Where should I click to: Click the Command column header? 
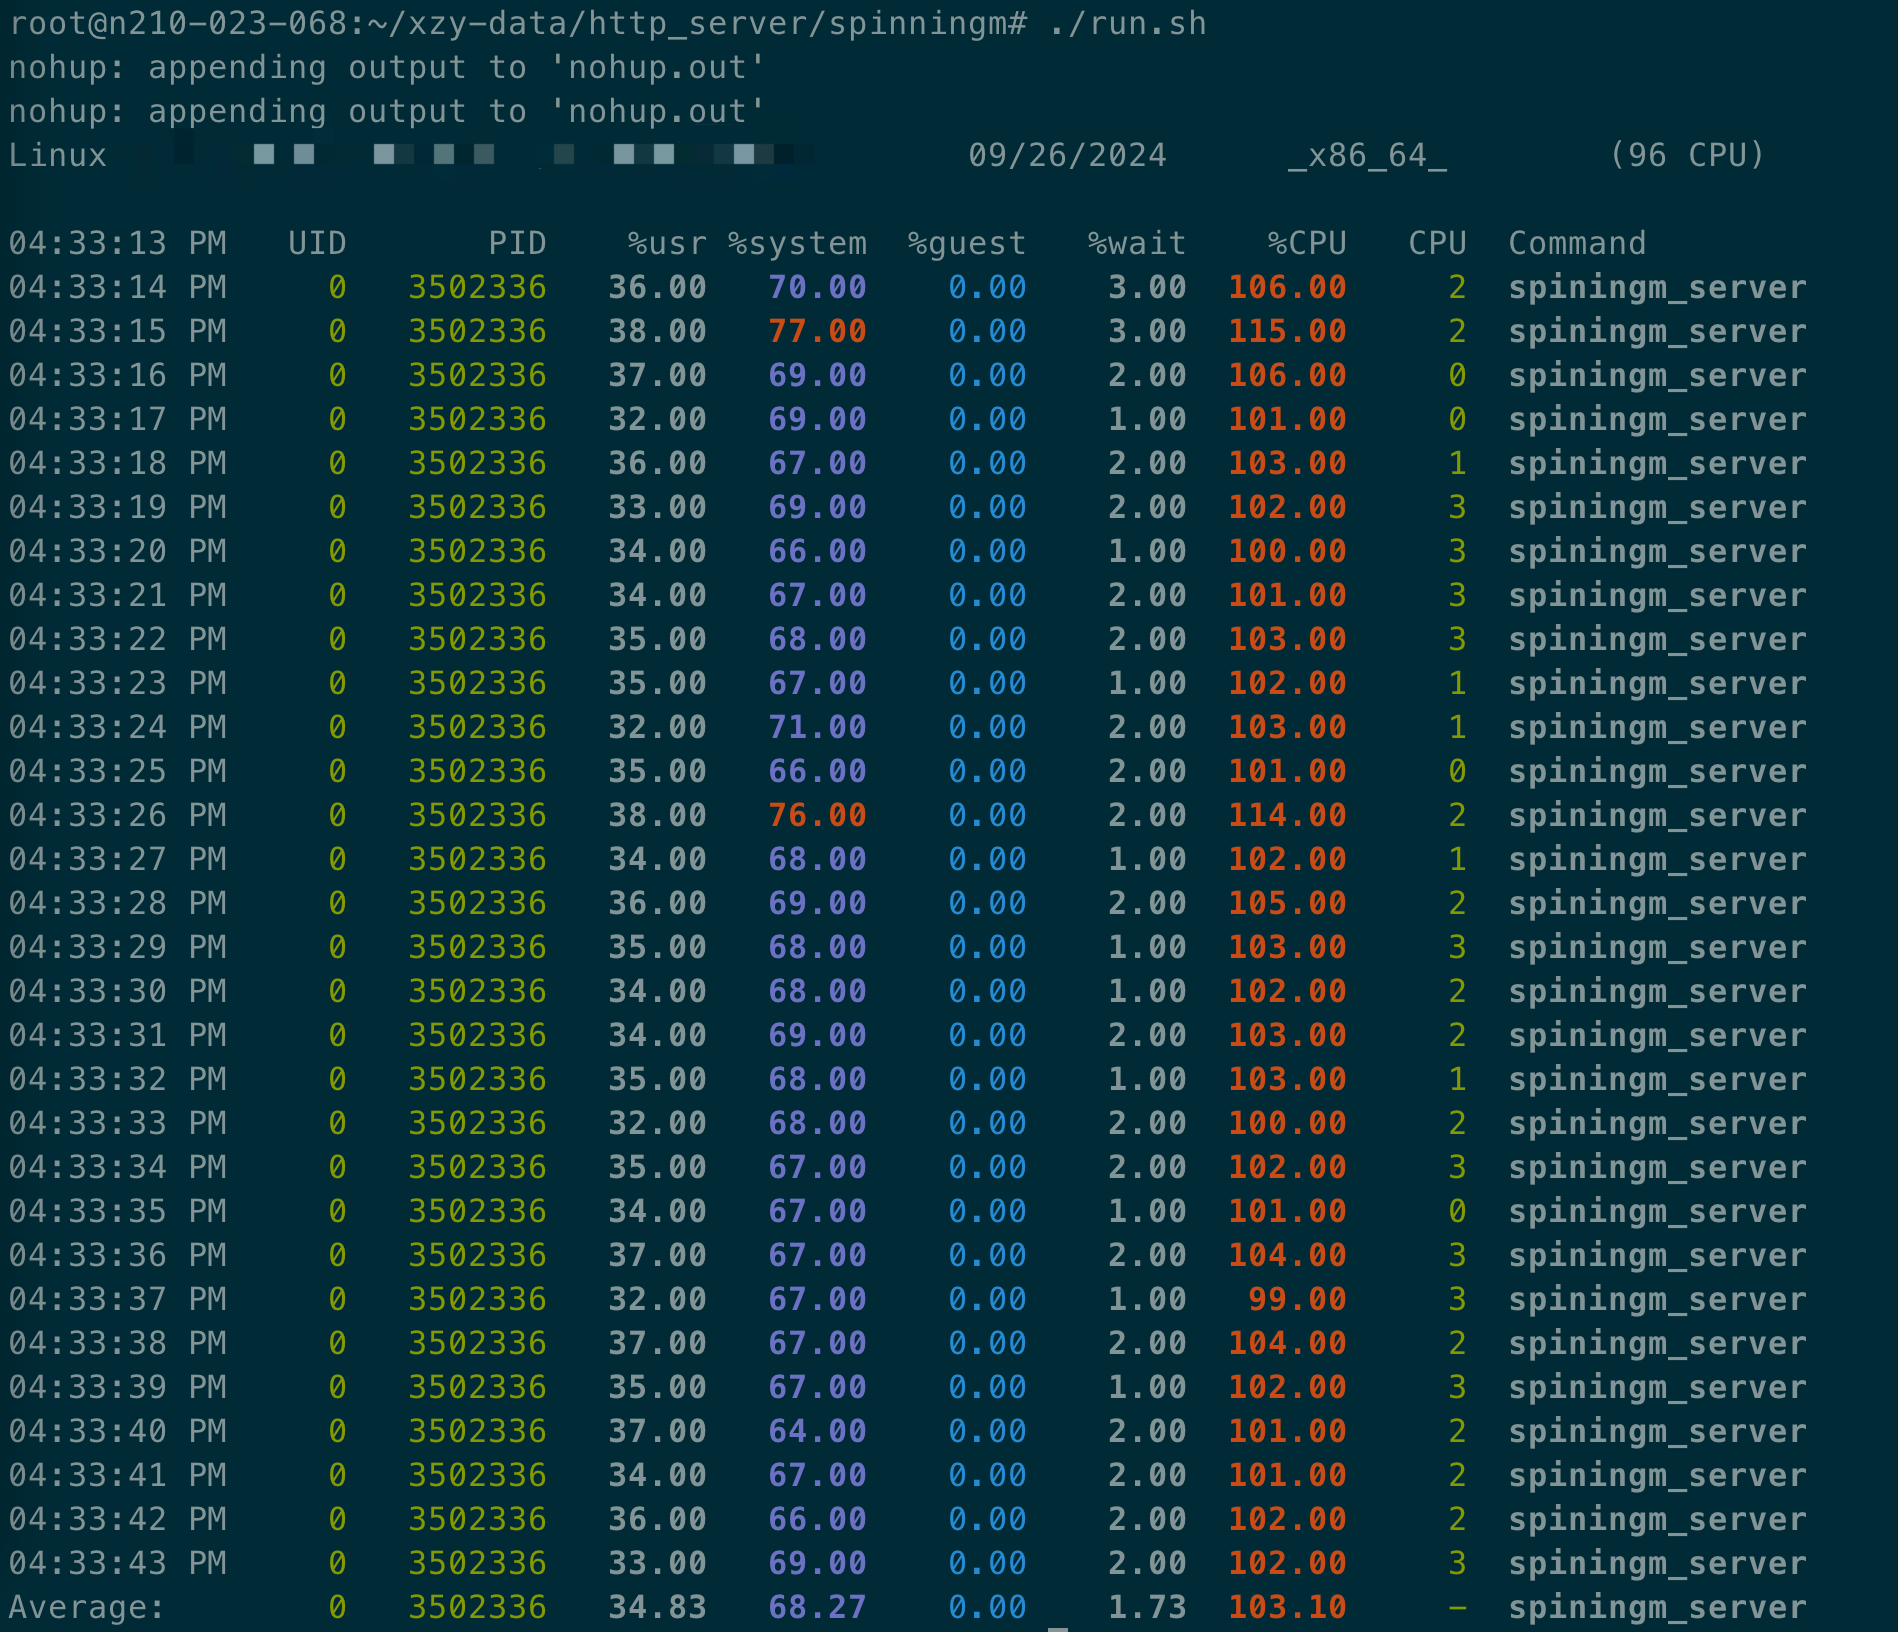pos(1576,243)
